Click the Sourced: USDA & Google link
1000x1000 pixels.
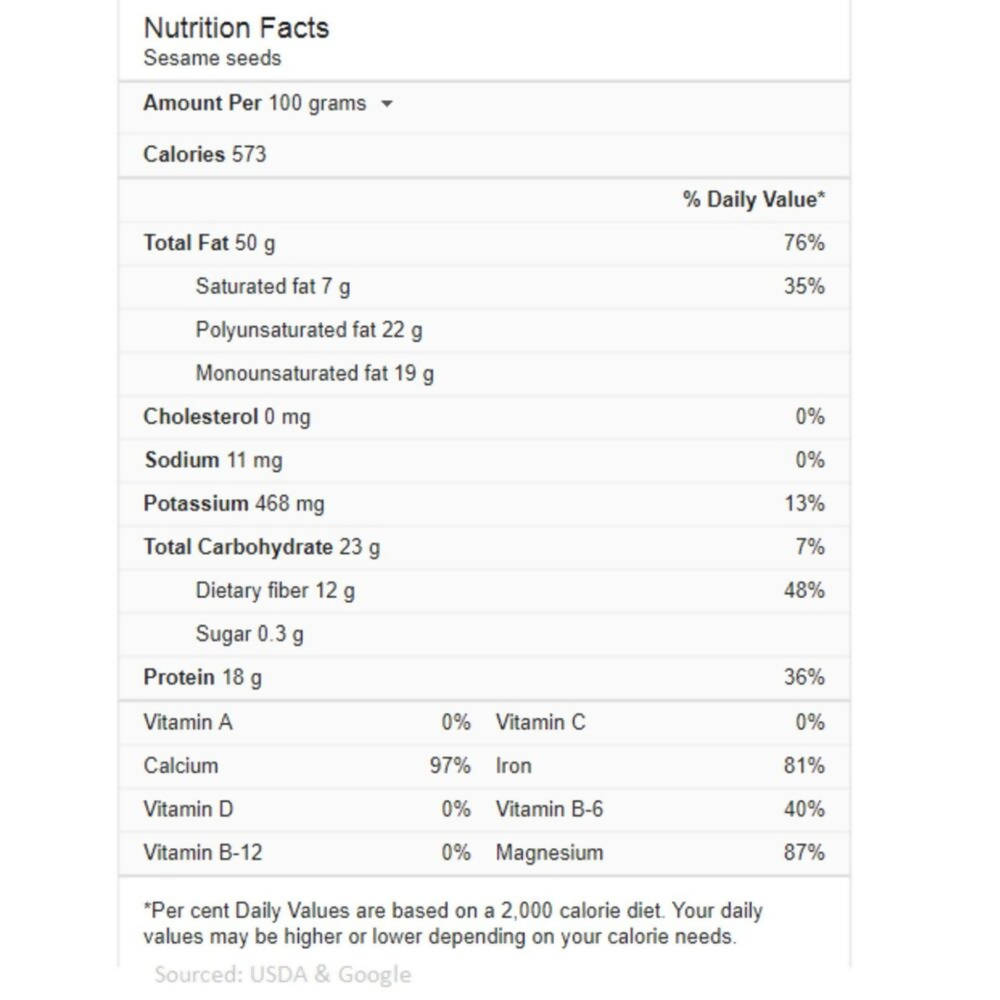(283, 974)
